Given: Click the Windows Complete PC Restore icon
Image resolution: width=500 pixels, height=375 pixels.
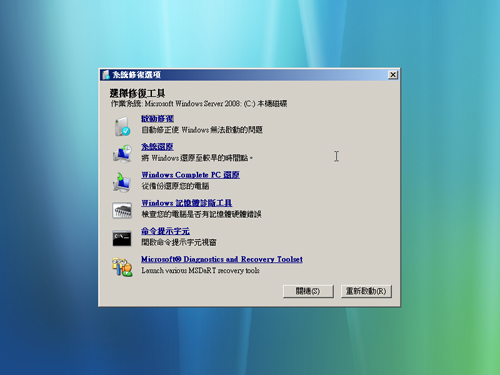Looking at the screenshot, I should click(122, 182).
